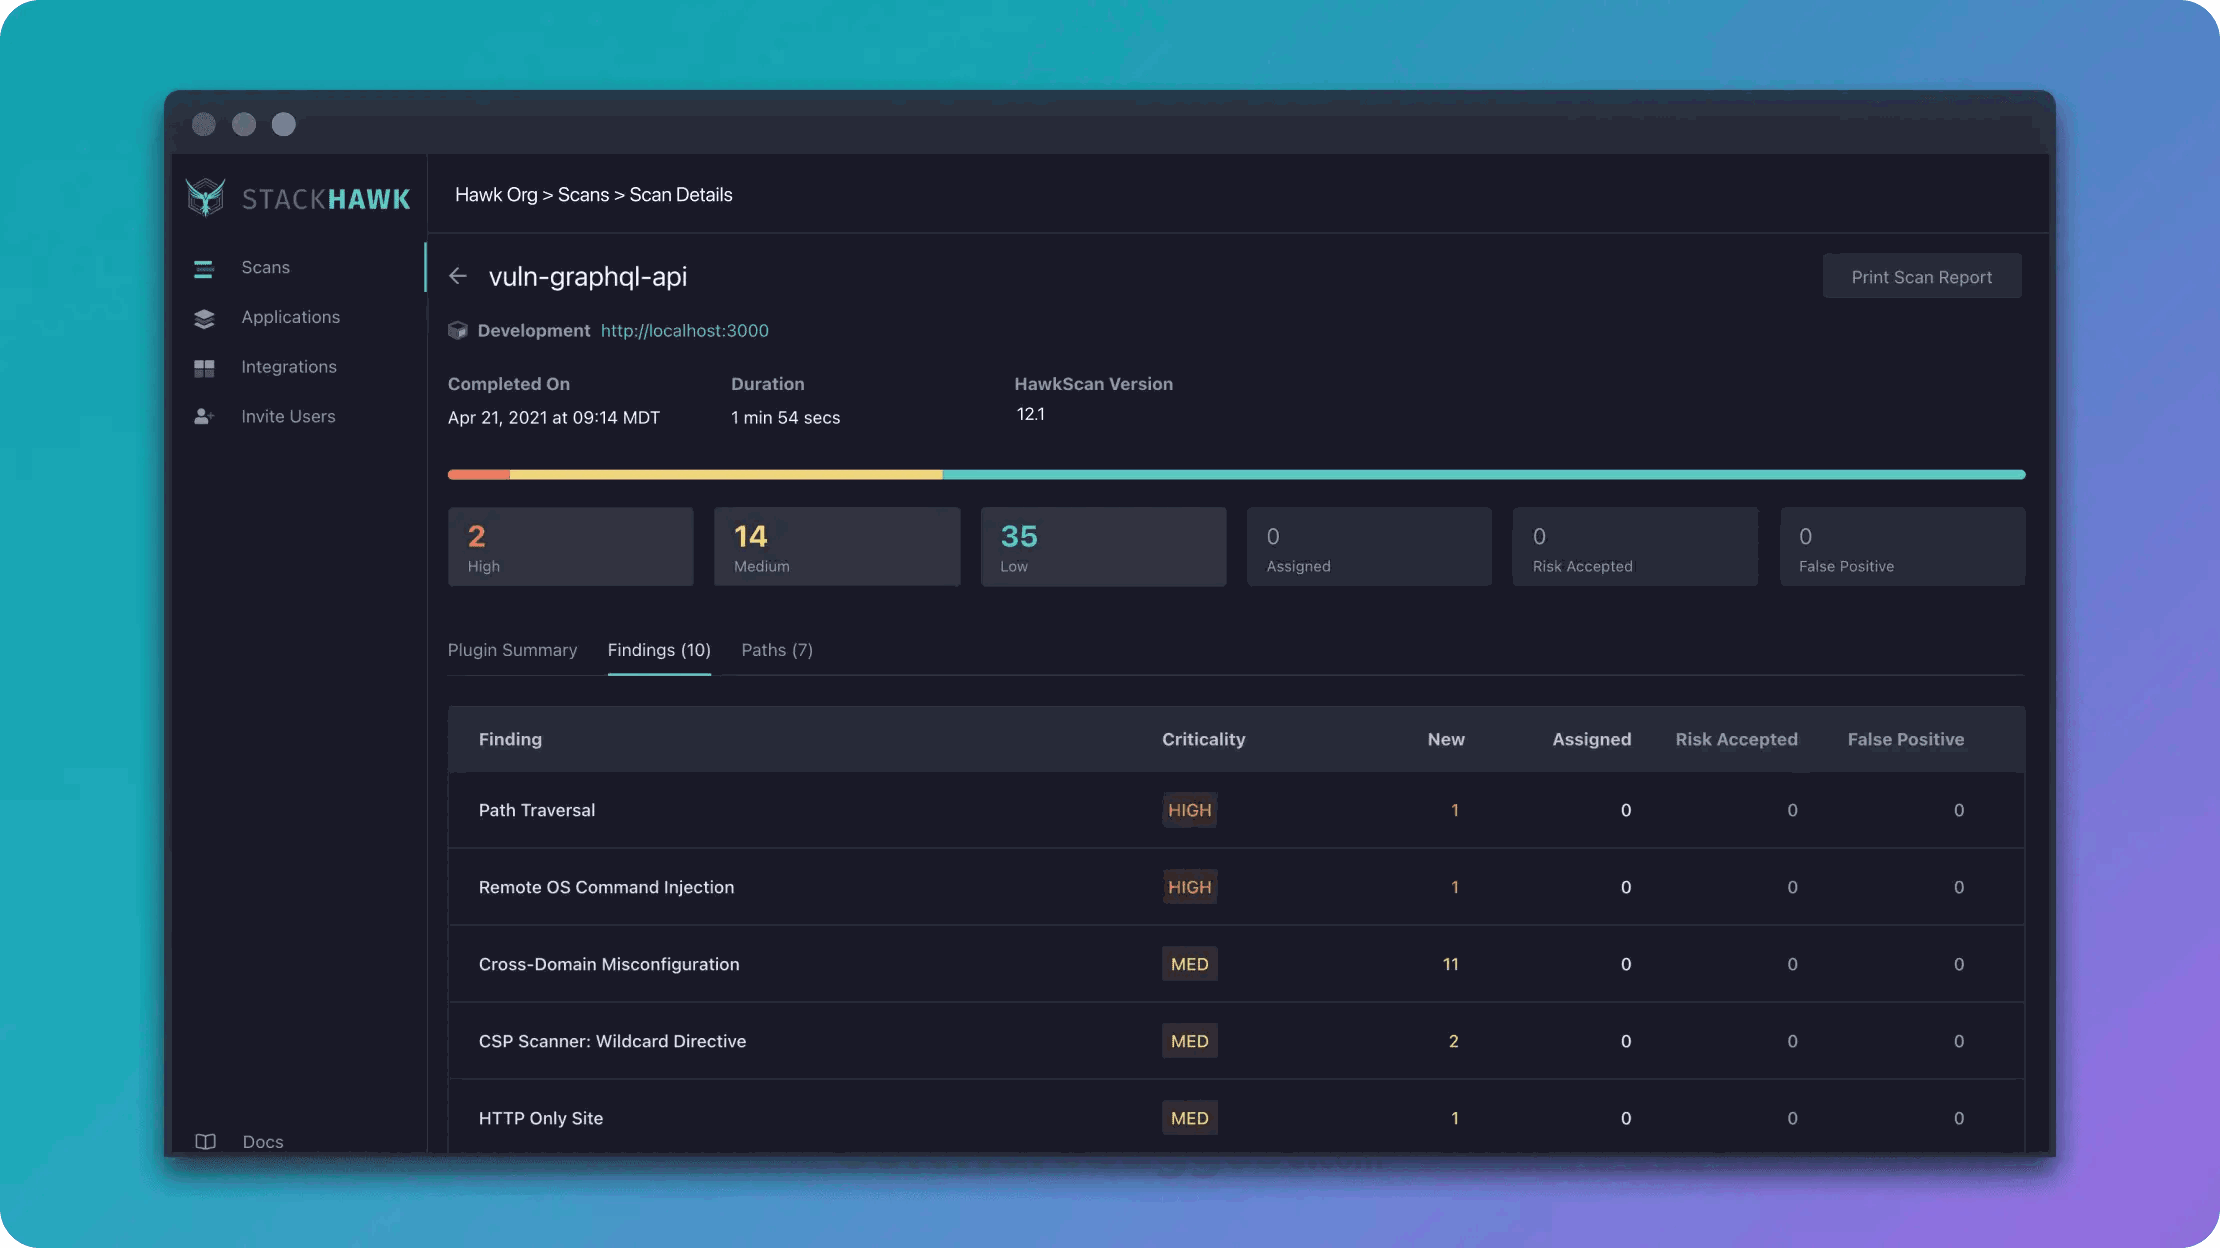
Task: Click the back arrow beside vuln-graphql-api
Action: (x=458, y=276)
